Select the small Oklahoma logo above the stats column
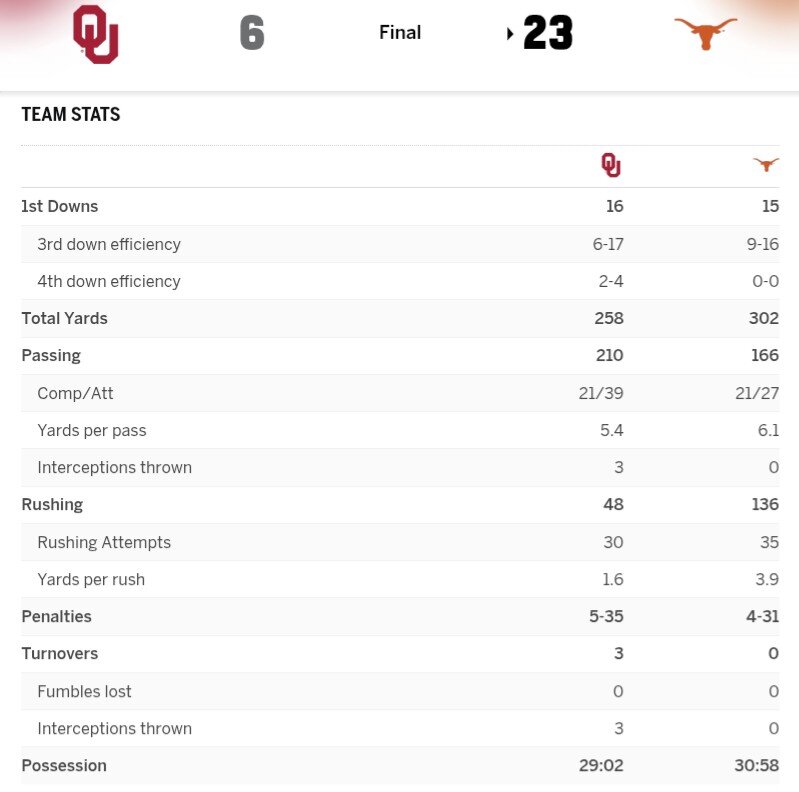This screenshot has width=799, height=792. (x=611, y=165)
